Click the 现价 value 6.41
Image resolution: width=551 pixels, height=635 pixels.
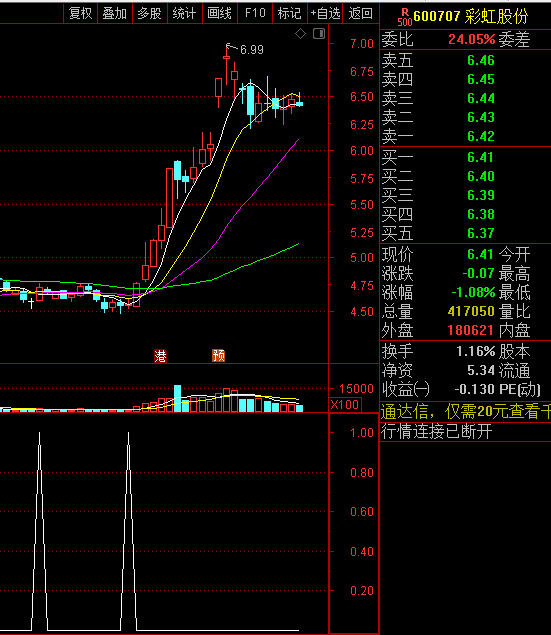(481, 254)
